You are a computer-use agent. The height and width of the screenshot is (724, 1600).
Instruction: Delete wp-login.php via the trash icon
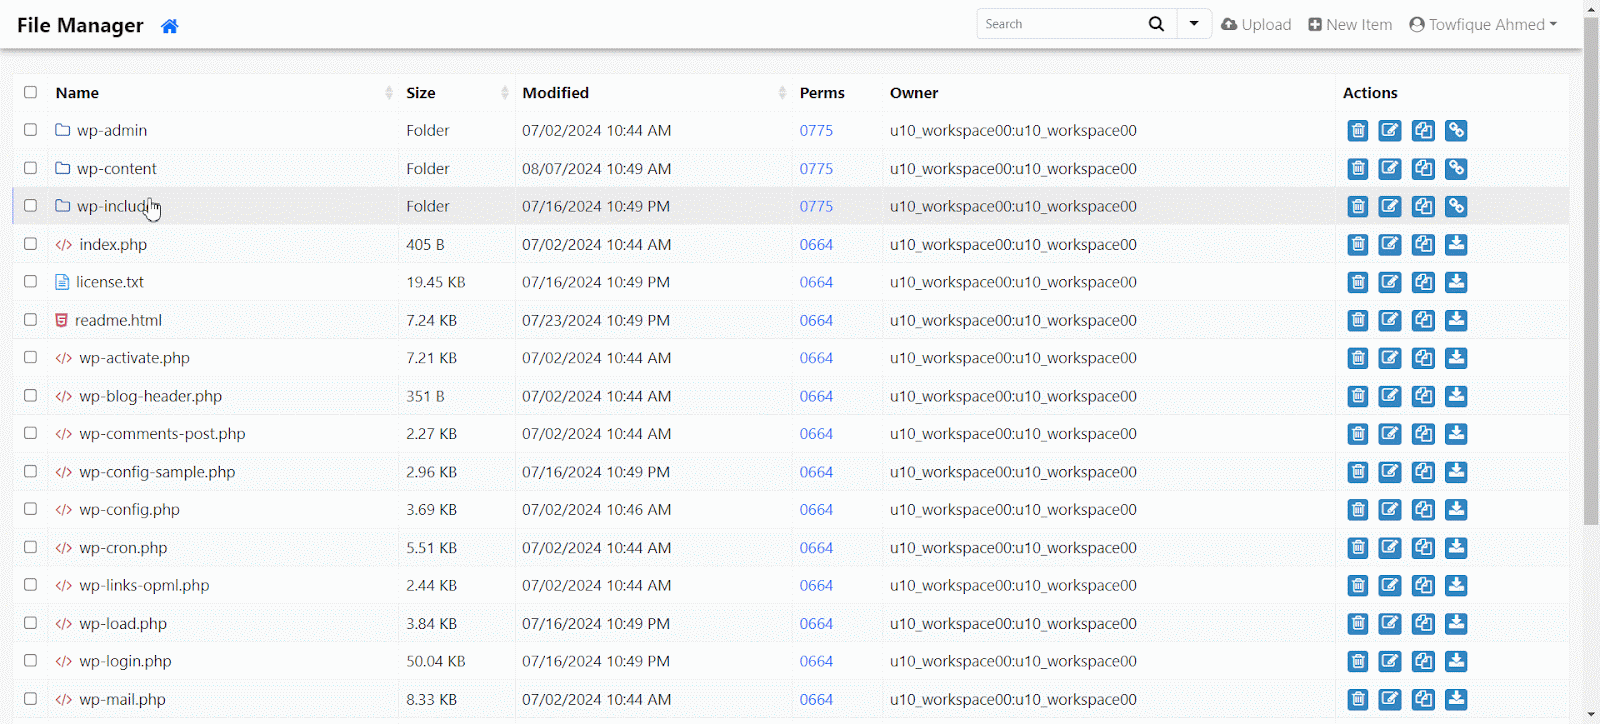[x=1358, y=661]
